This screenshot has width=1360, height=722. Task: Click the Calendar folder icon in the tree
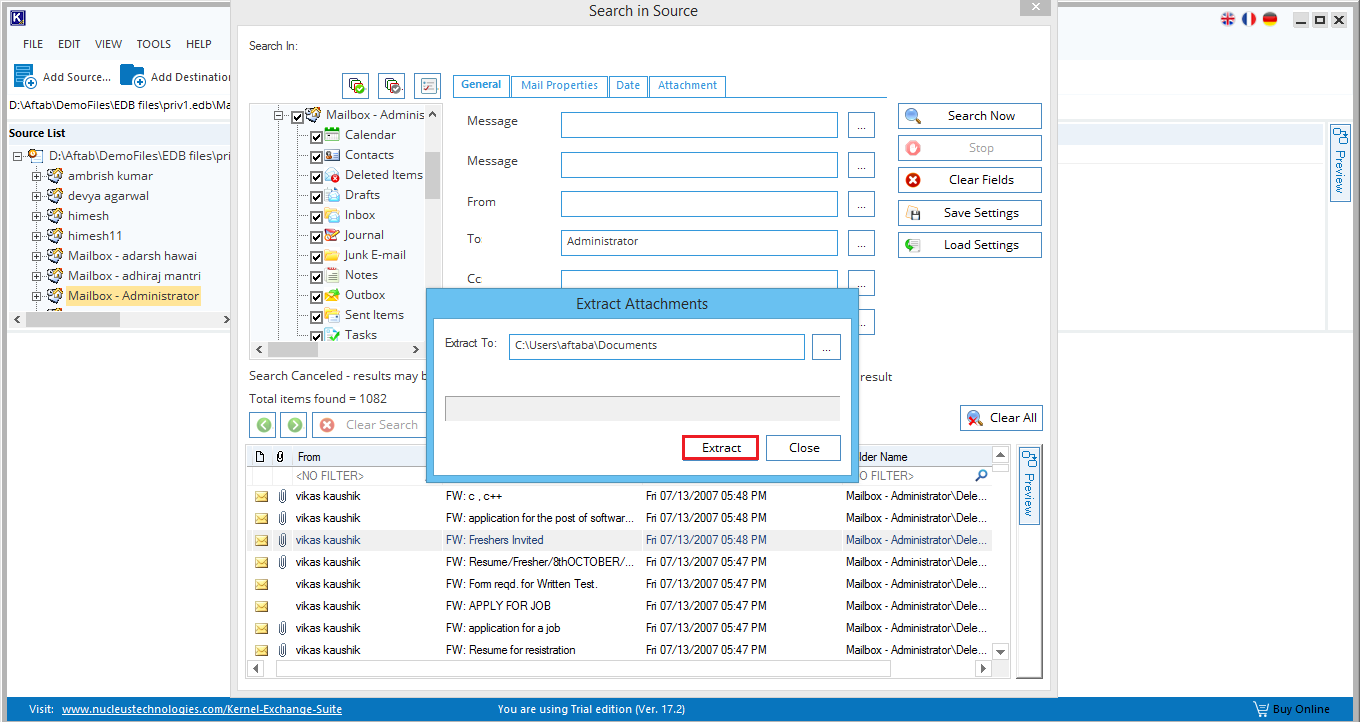[x=332, y=135]
